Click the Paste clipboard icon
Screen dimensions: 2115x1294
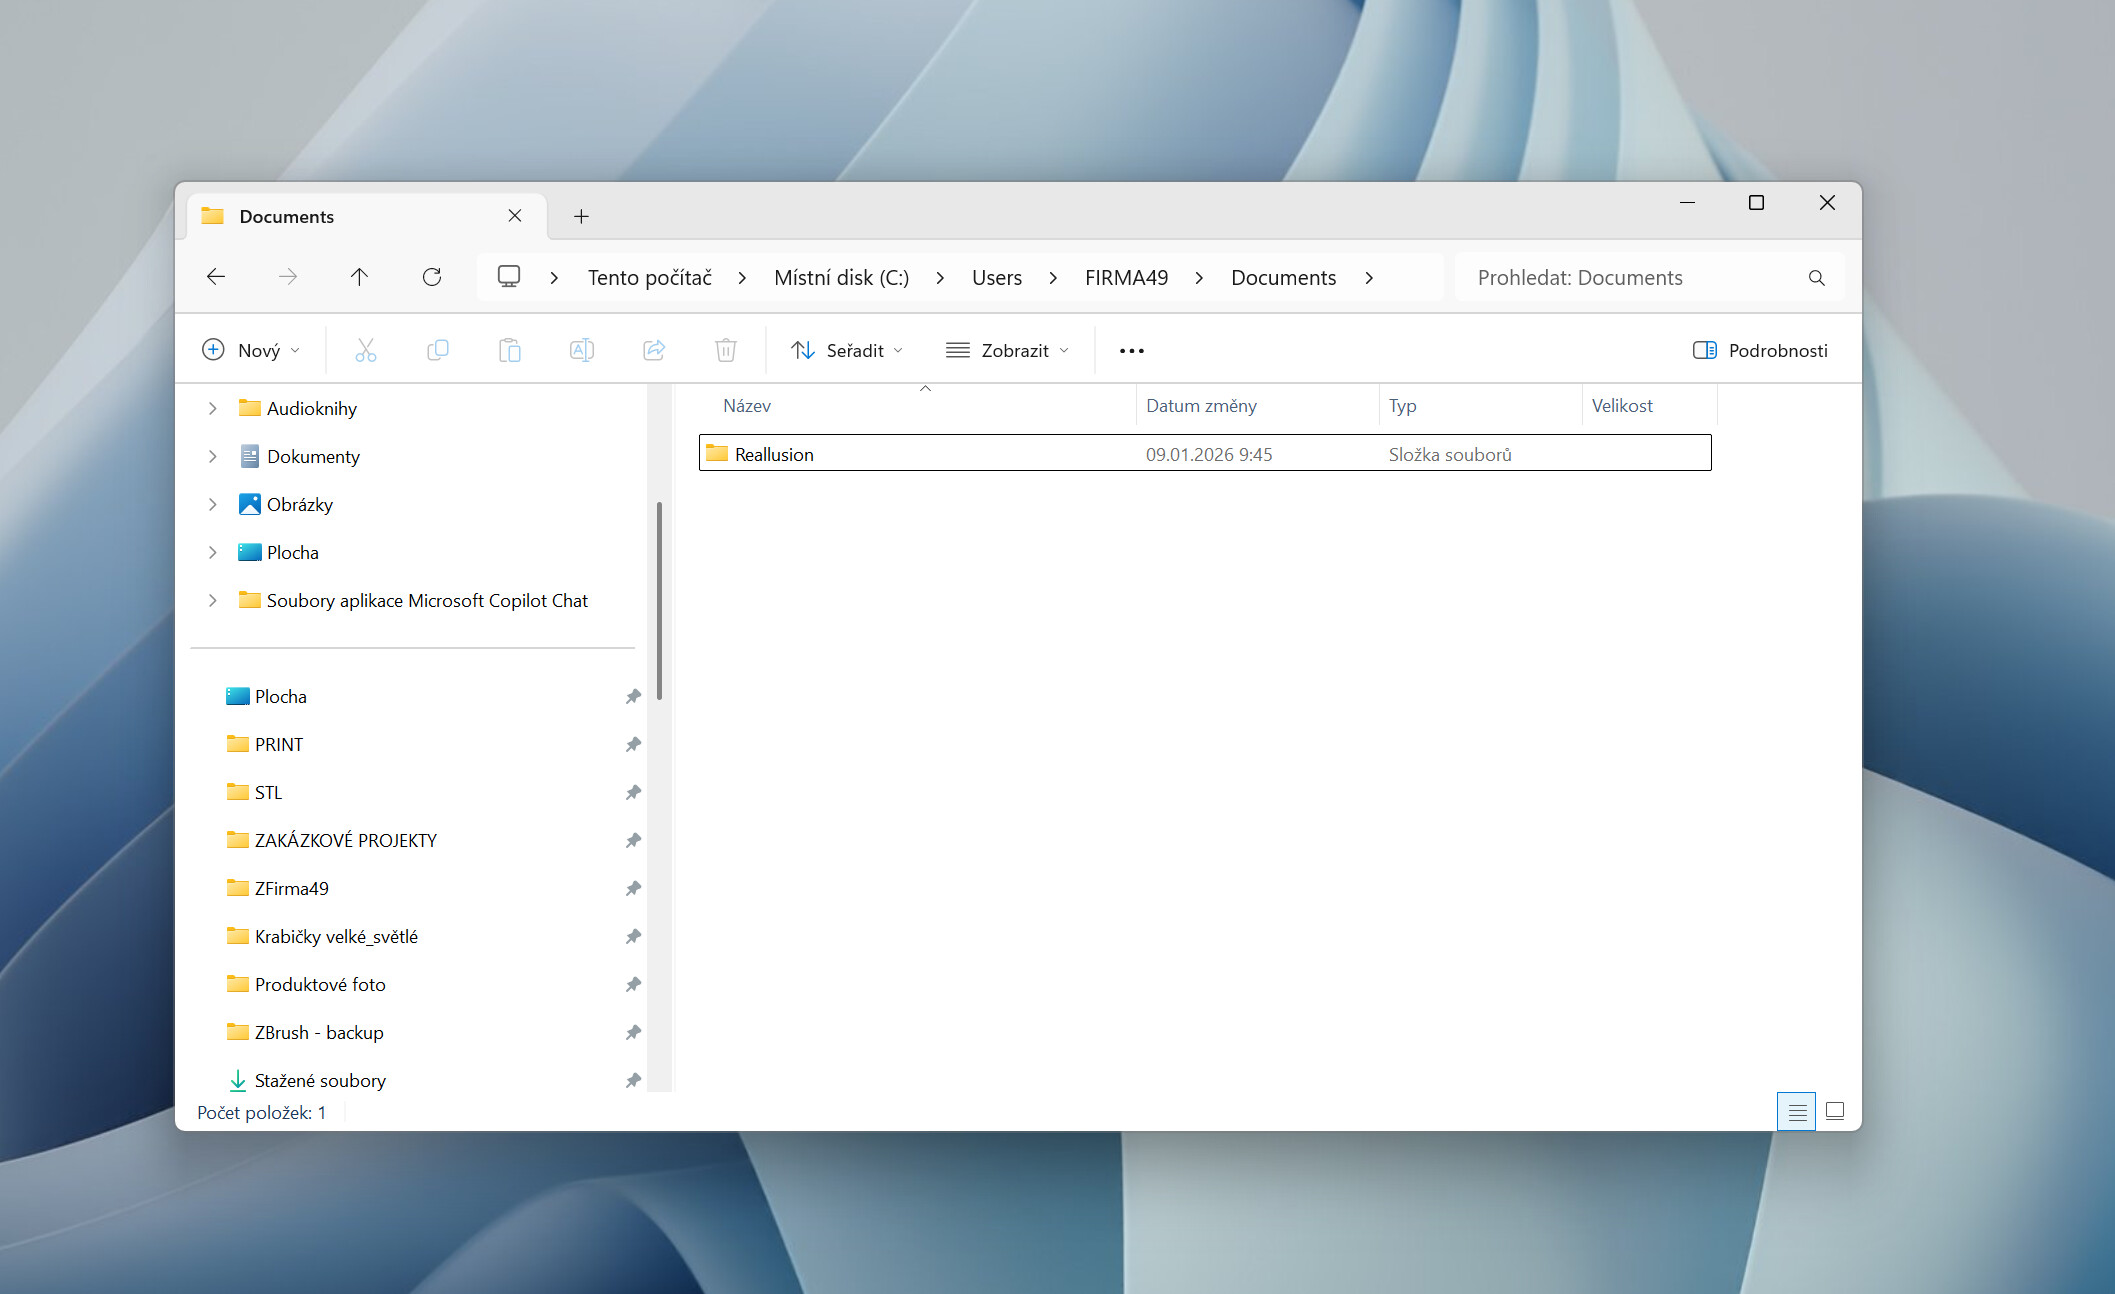[510, 350]
